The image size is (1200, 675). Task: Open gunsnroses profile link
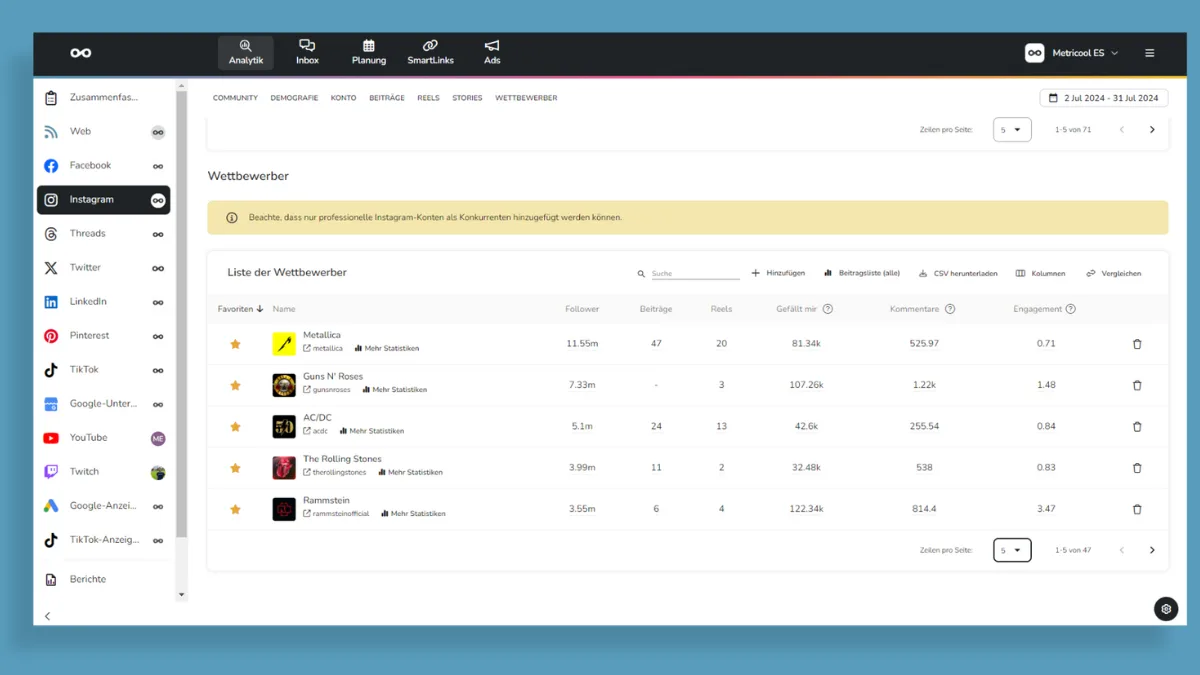pyautogui.click(x=327, y=390)
